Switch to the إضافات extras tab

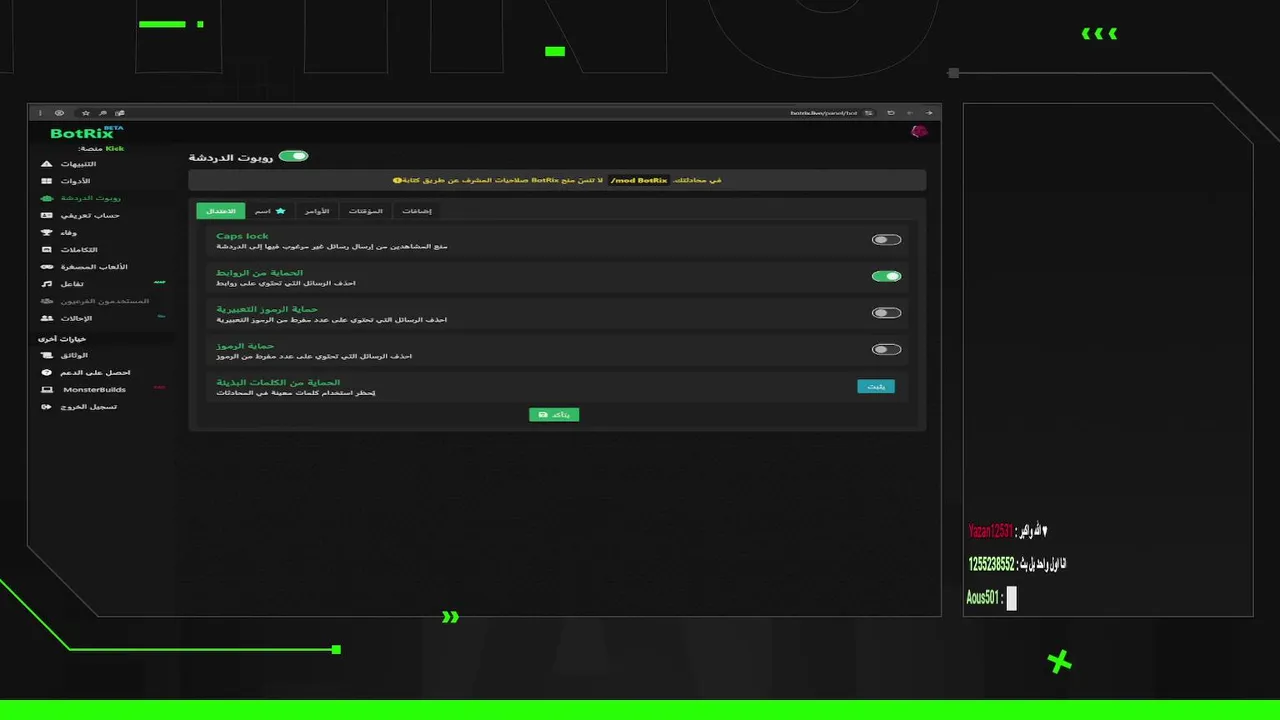416,211
